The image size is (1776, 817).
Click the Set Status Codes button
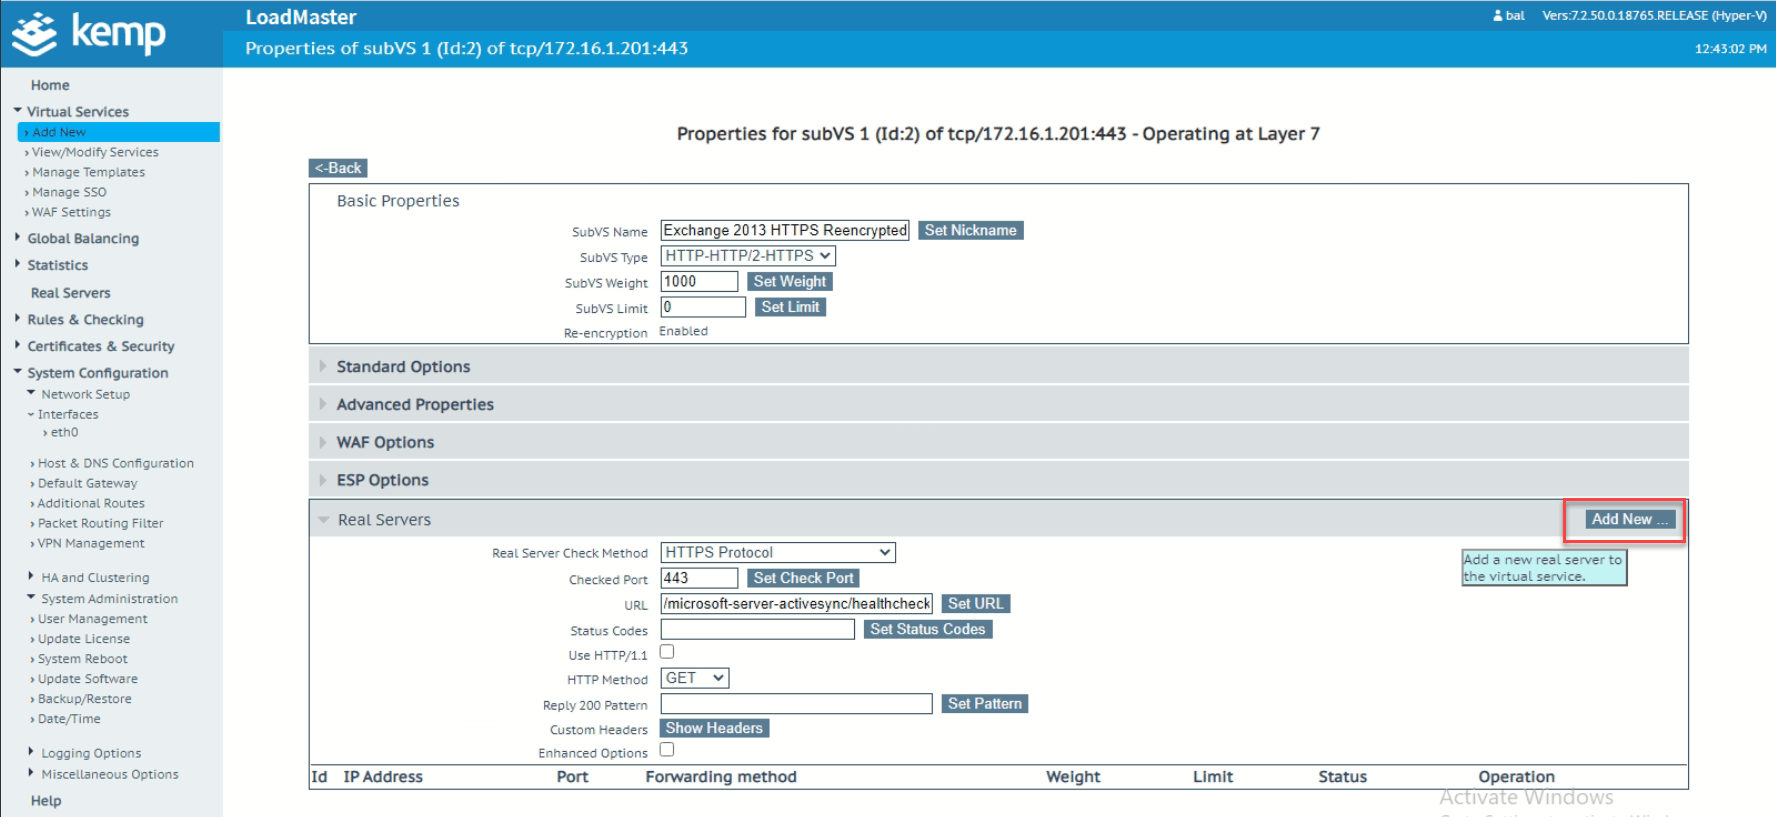click(x=927, y=629)
